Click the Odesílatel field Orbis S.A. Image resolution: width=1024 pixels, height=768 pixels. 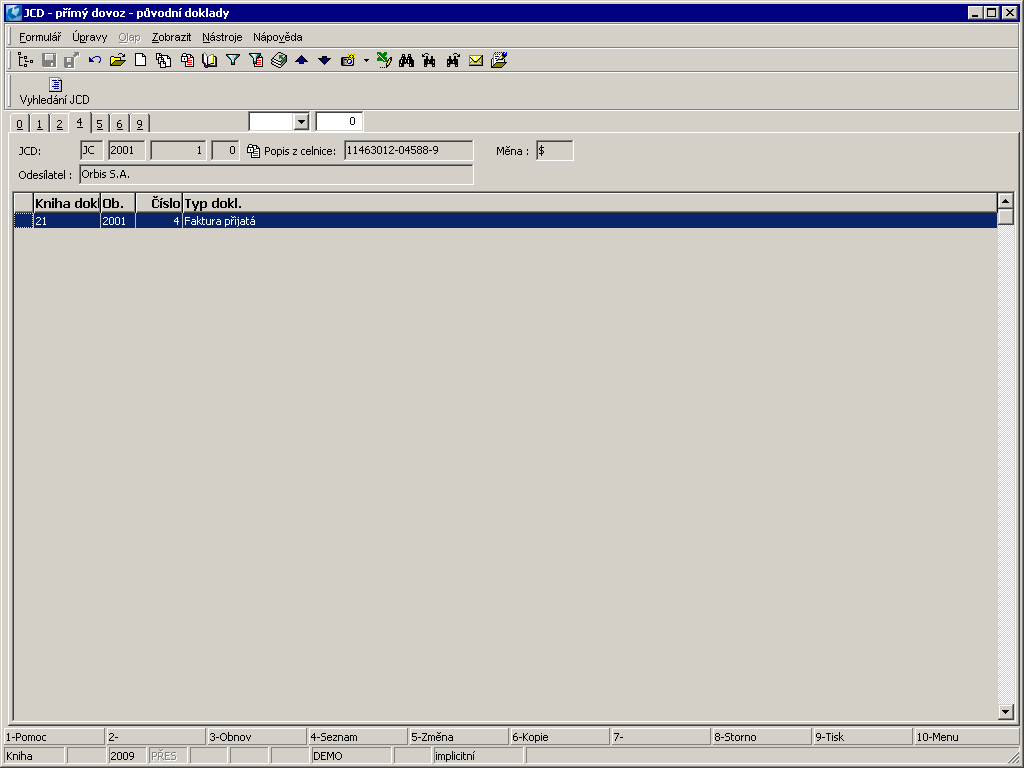276,175
